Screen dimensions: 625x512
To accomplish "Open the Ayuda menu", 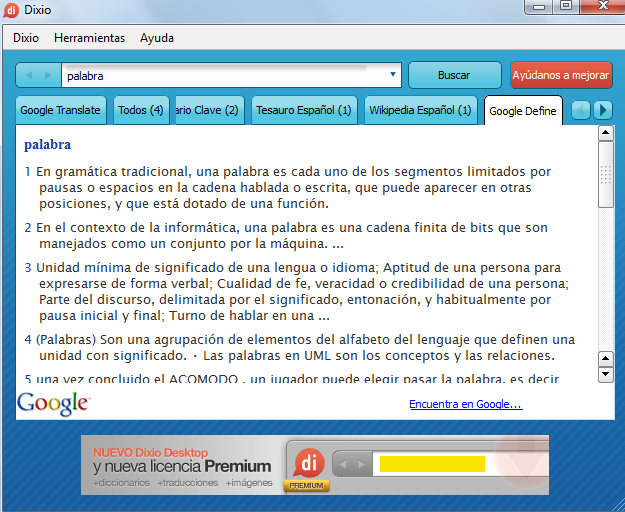I will pos(157,38).
